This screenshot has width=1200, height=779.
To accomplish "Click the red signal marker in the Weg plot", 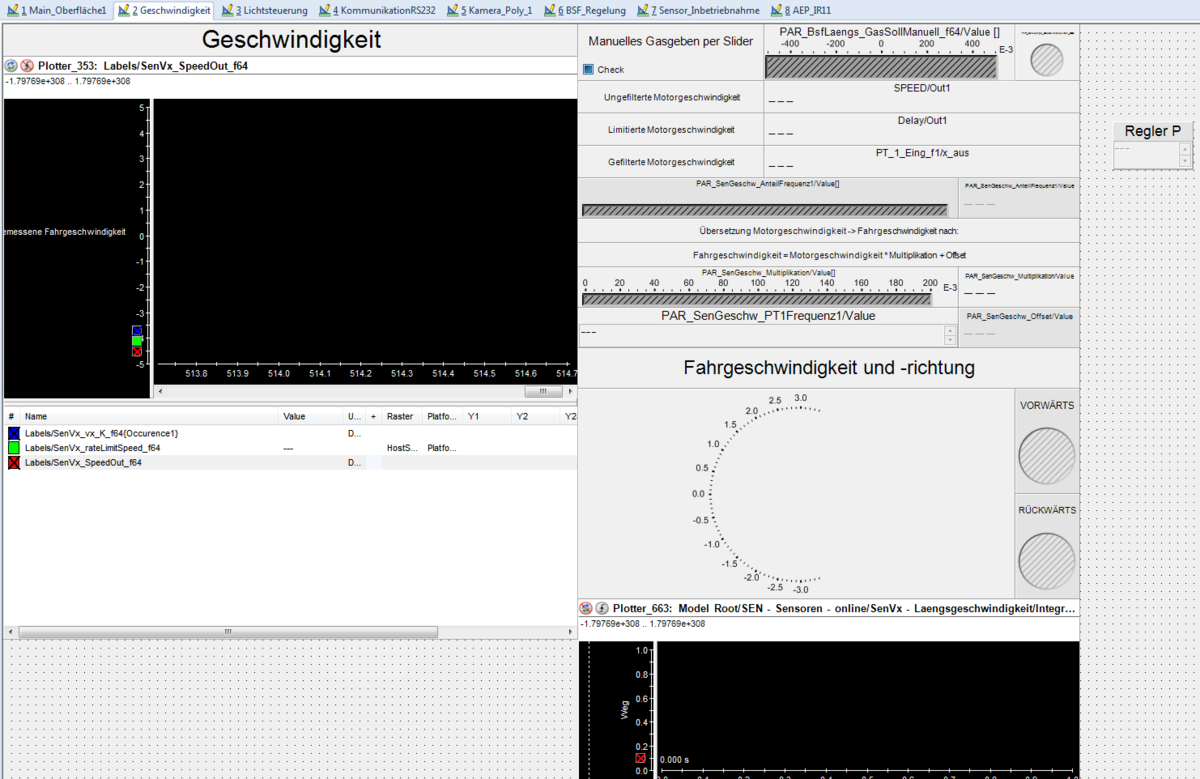I will point(641,759).
